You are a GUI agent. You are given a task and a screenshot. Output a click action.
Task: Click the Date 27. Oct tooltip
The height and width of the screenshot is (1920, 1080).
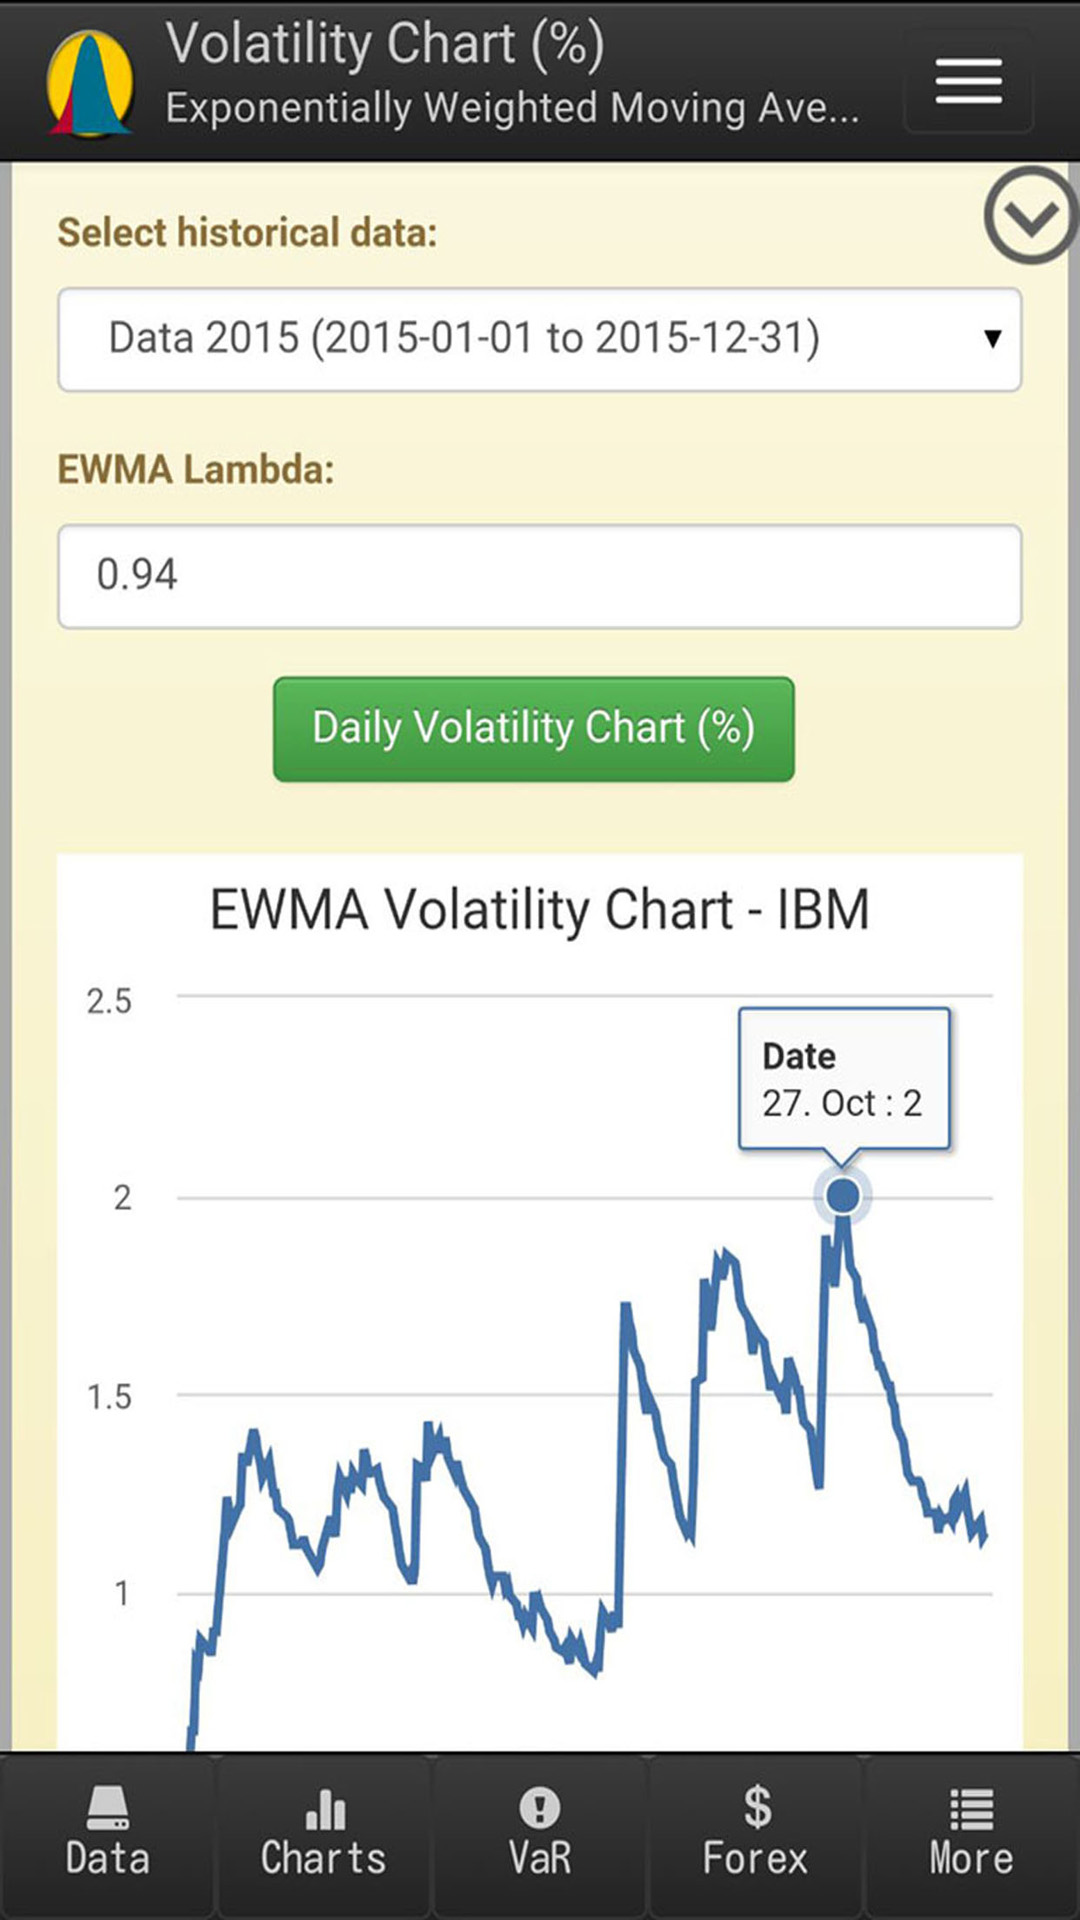tap(843, 1080)
